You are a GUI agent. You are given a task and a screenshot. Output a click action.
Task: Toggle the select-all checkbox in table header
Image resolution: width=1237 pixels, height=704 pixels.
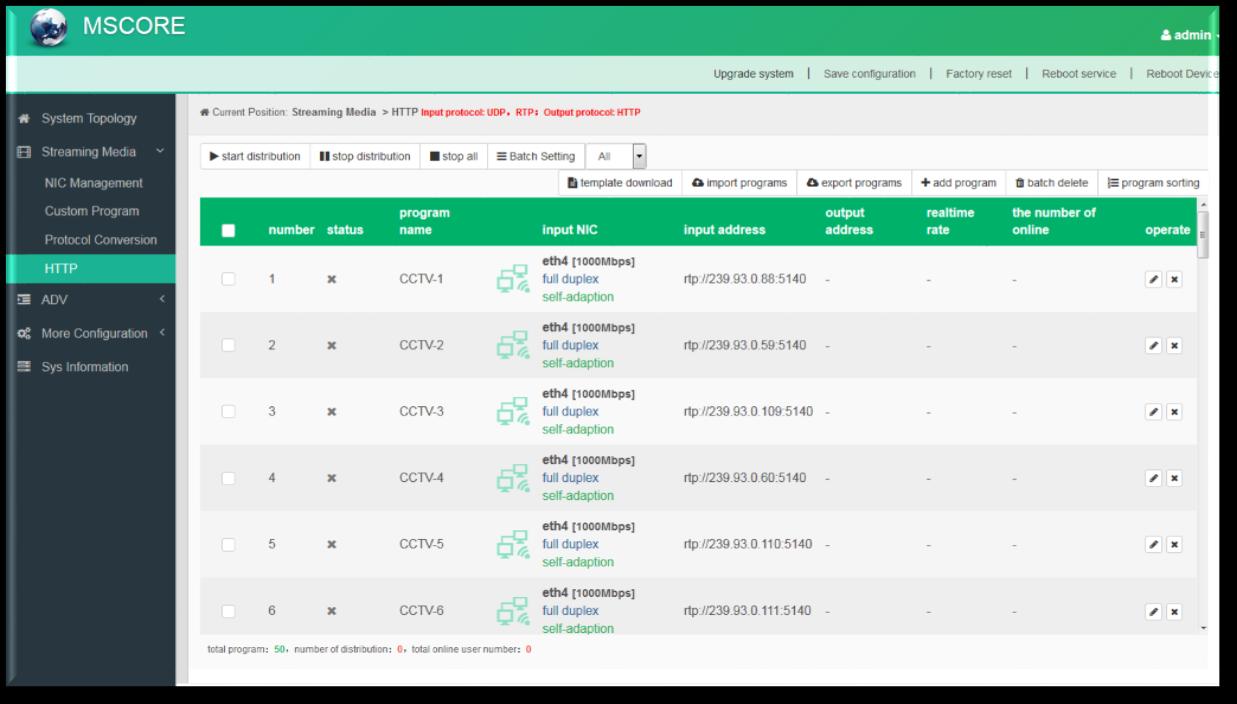coord(228,230)
